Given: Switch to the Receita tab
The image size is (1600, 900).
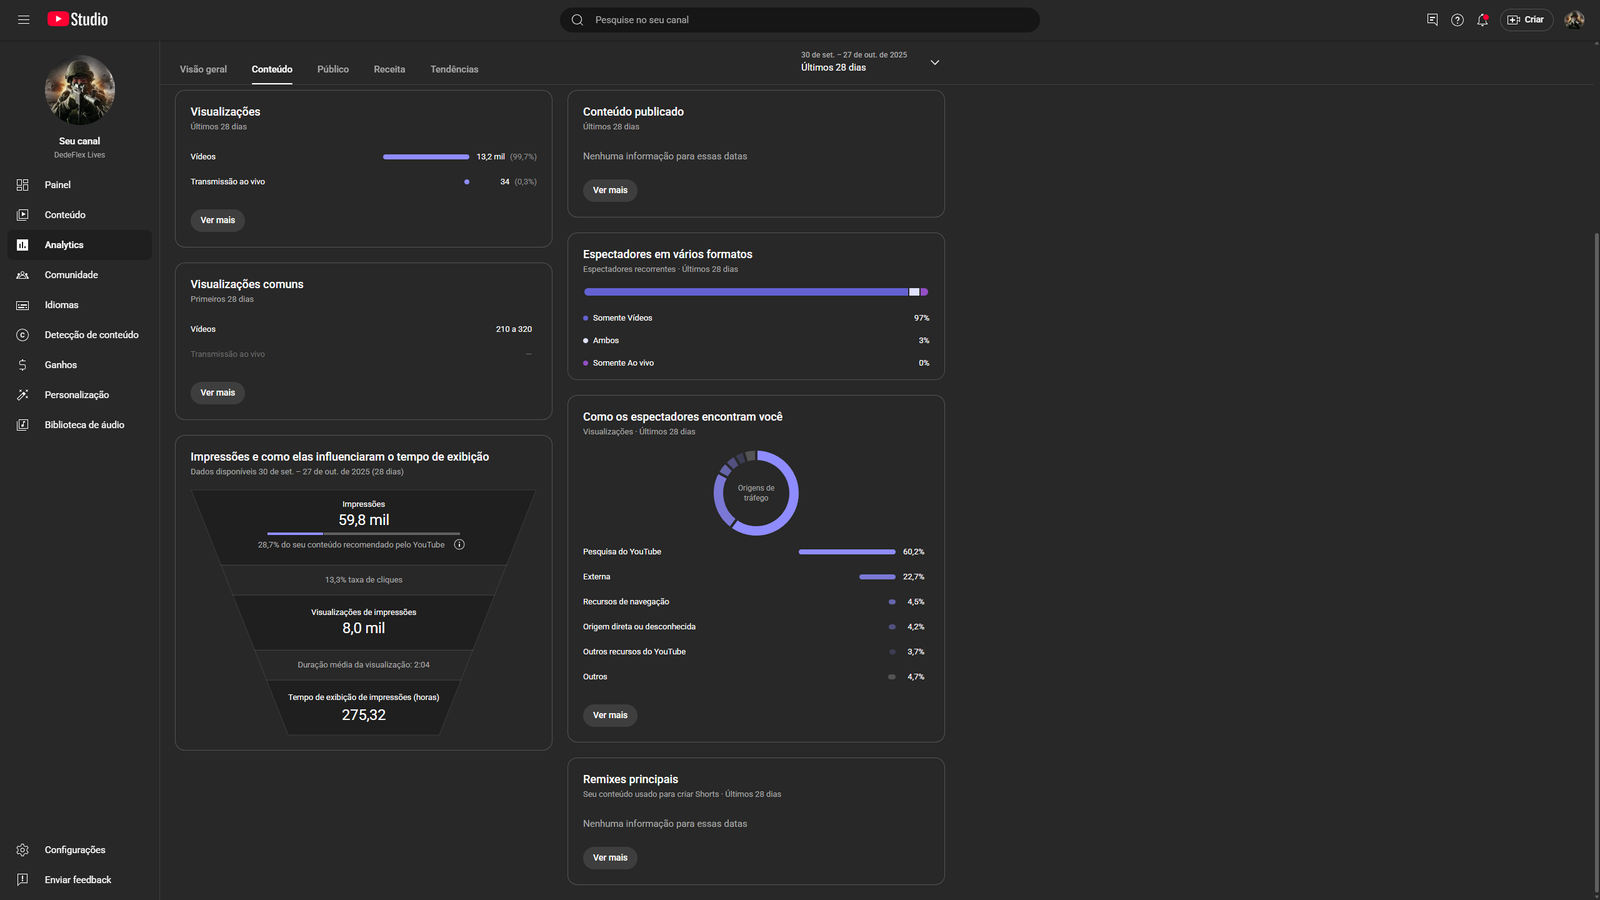Looking at the screenshot, I should coord(389,69).
